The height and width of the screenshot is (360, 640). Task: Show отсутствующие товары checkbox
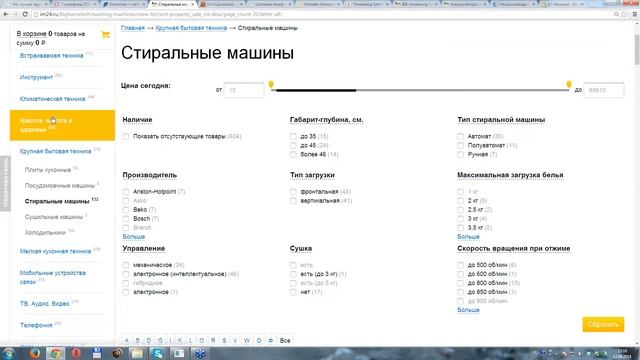coord(126,136)
